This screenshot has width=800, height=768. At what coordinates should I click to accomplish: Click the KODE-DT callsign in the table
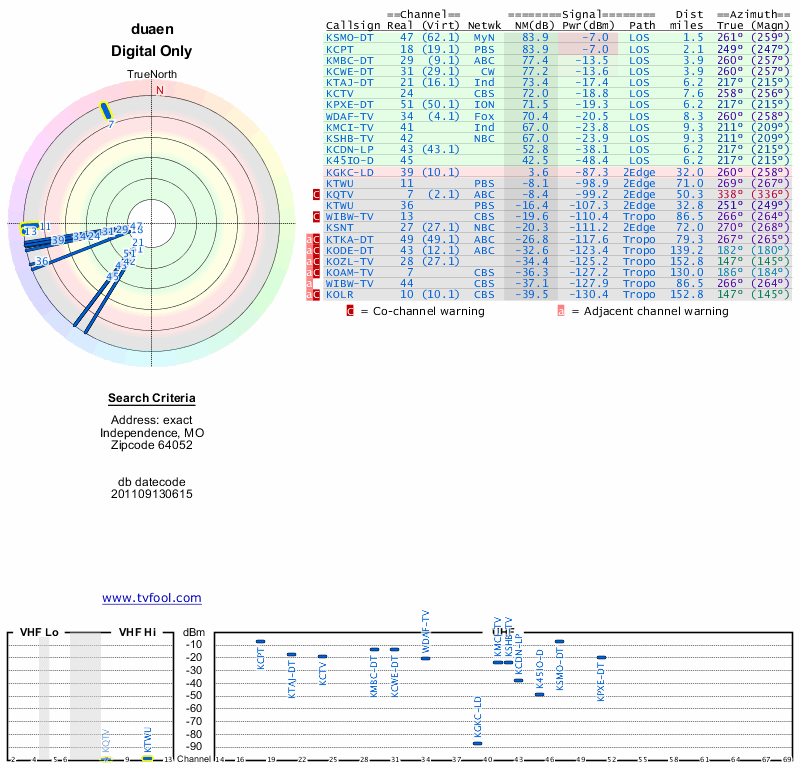349,251
